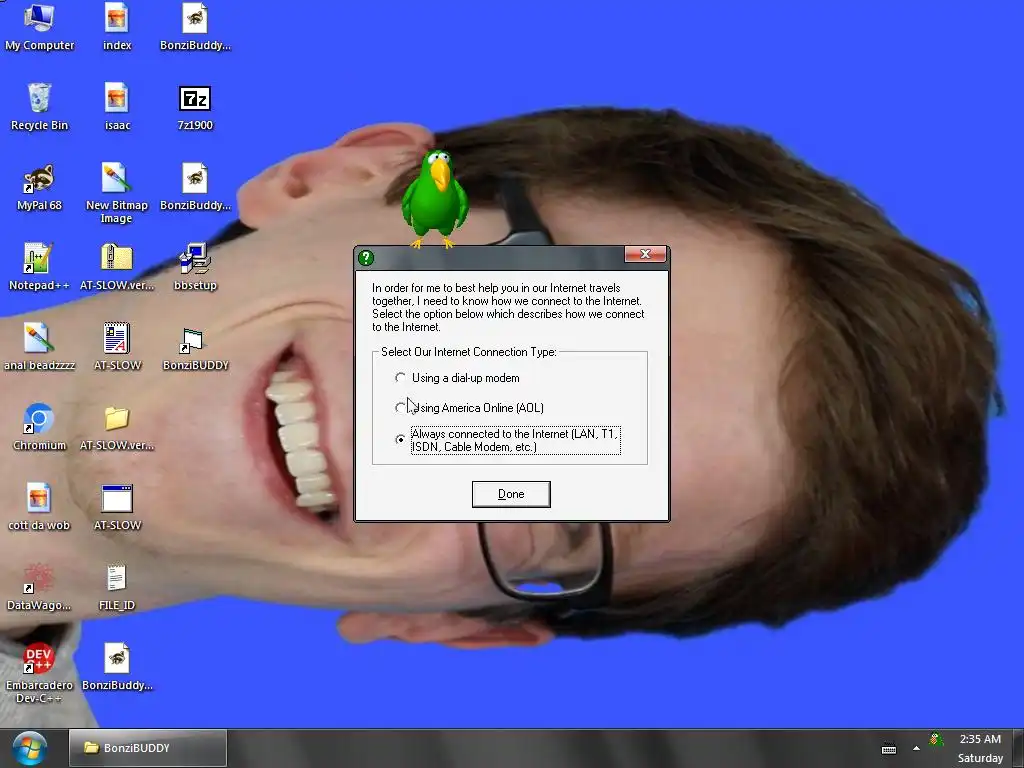Open the isaac file icon
Viewport: 1024px width, 768px height.
[x=117, y=106]
